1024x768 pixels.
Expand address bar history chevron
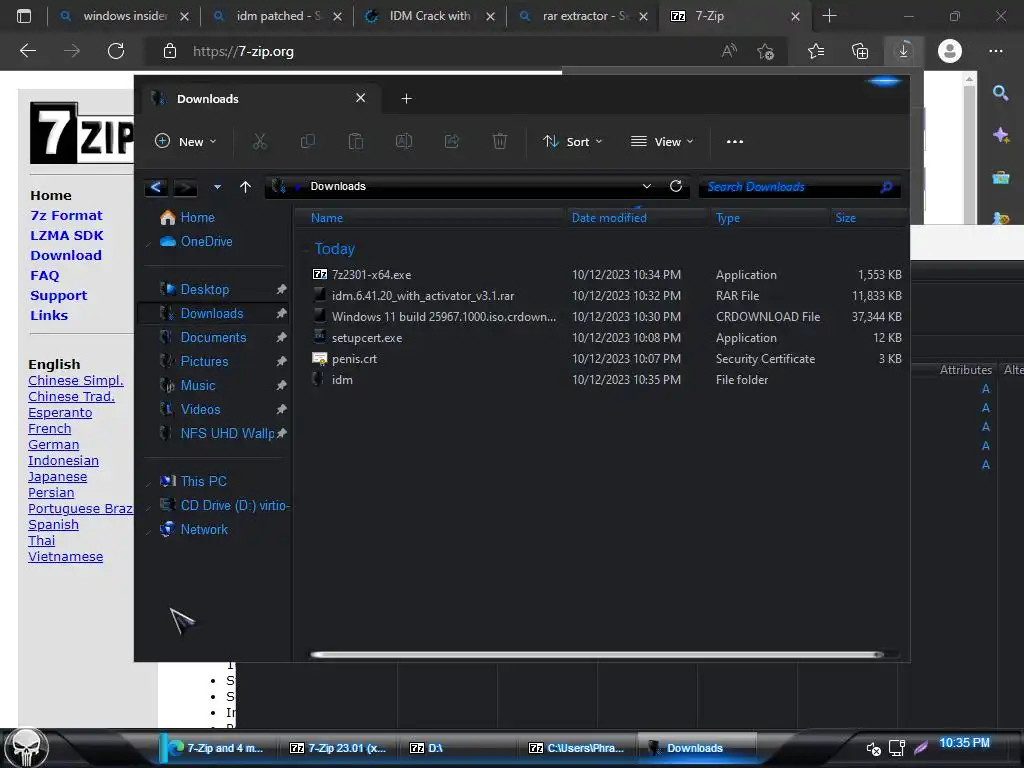pos(647,186)
